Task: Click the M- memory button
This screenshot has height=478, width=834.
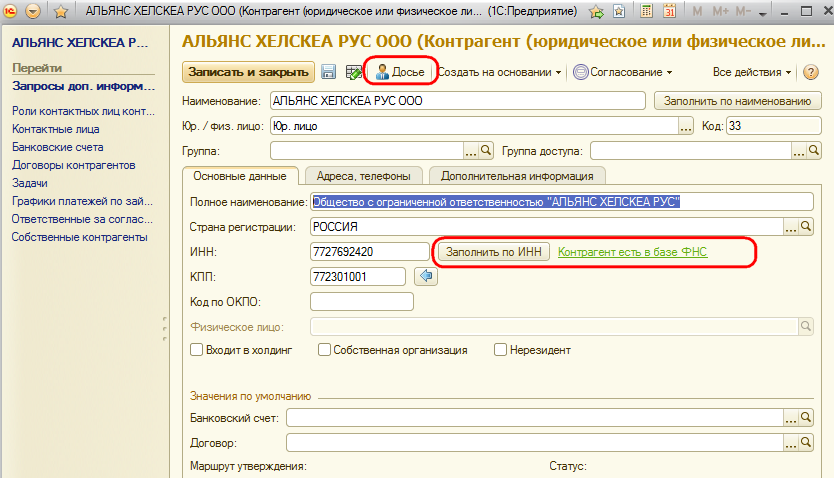Action: pyautogui.click(x=743, y=11)
